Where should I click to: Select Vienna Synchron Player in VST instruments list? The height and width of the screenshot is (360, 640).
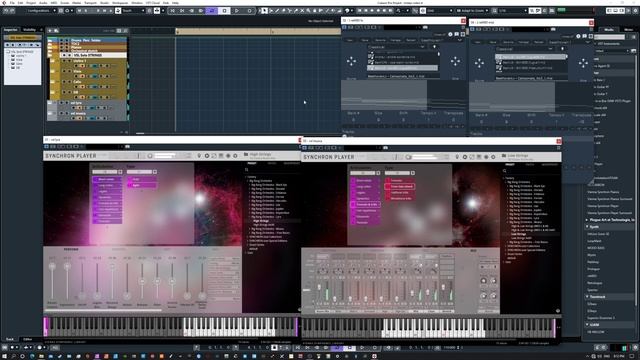[x=603, y=206]
